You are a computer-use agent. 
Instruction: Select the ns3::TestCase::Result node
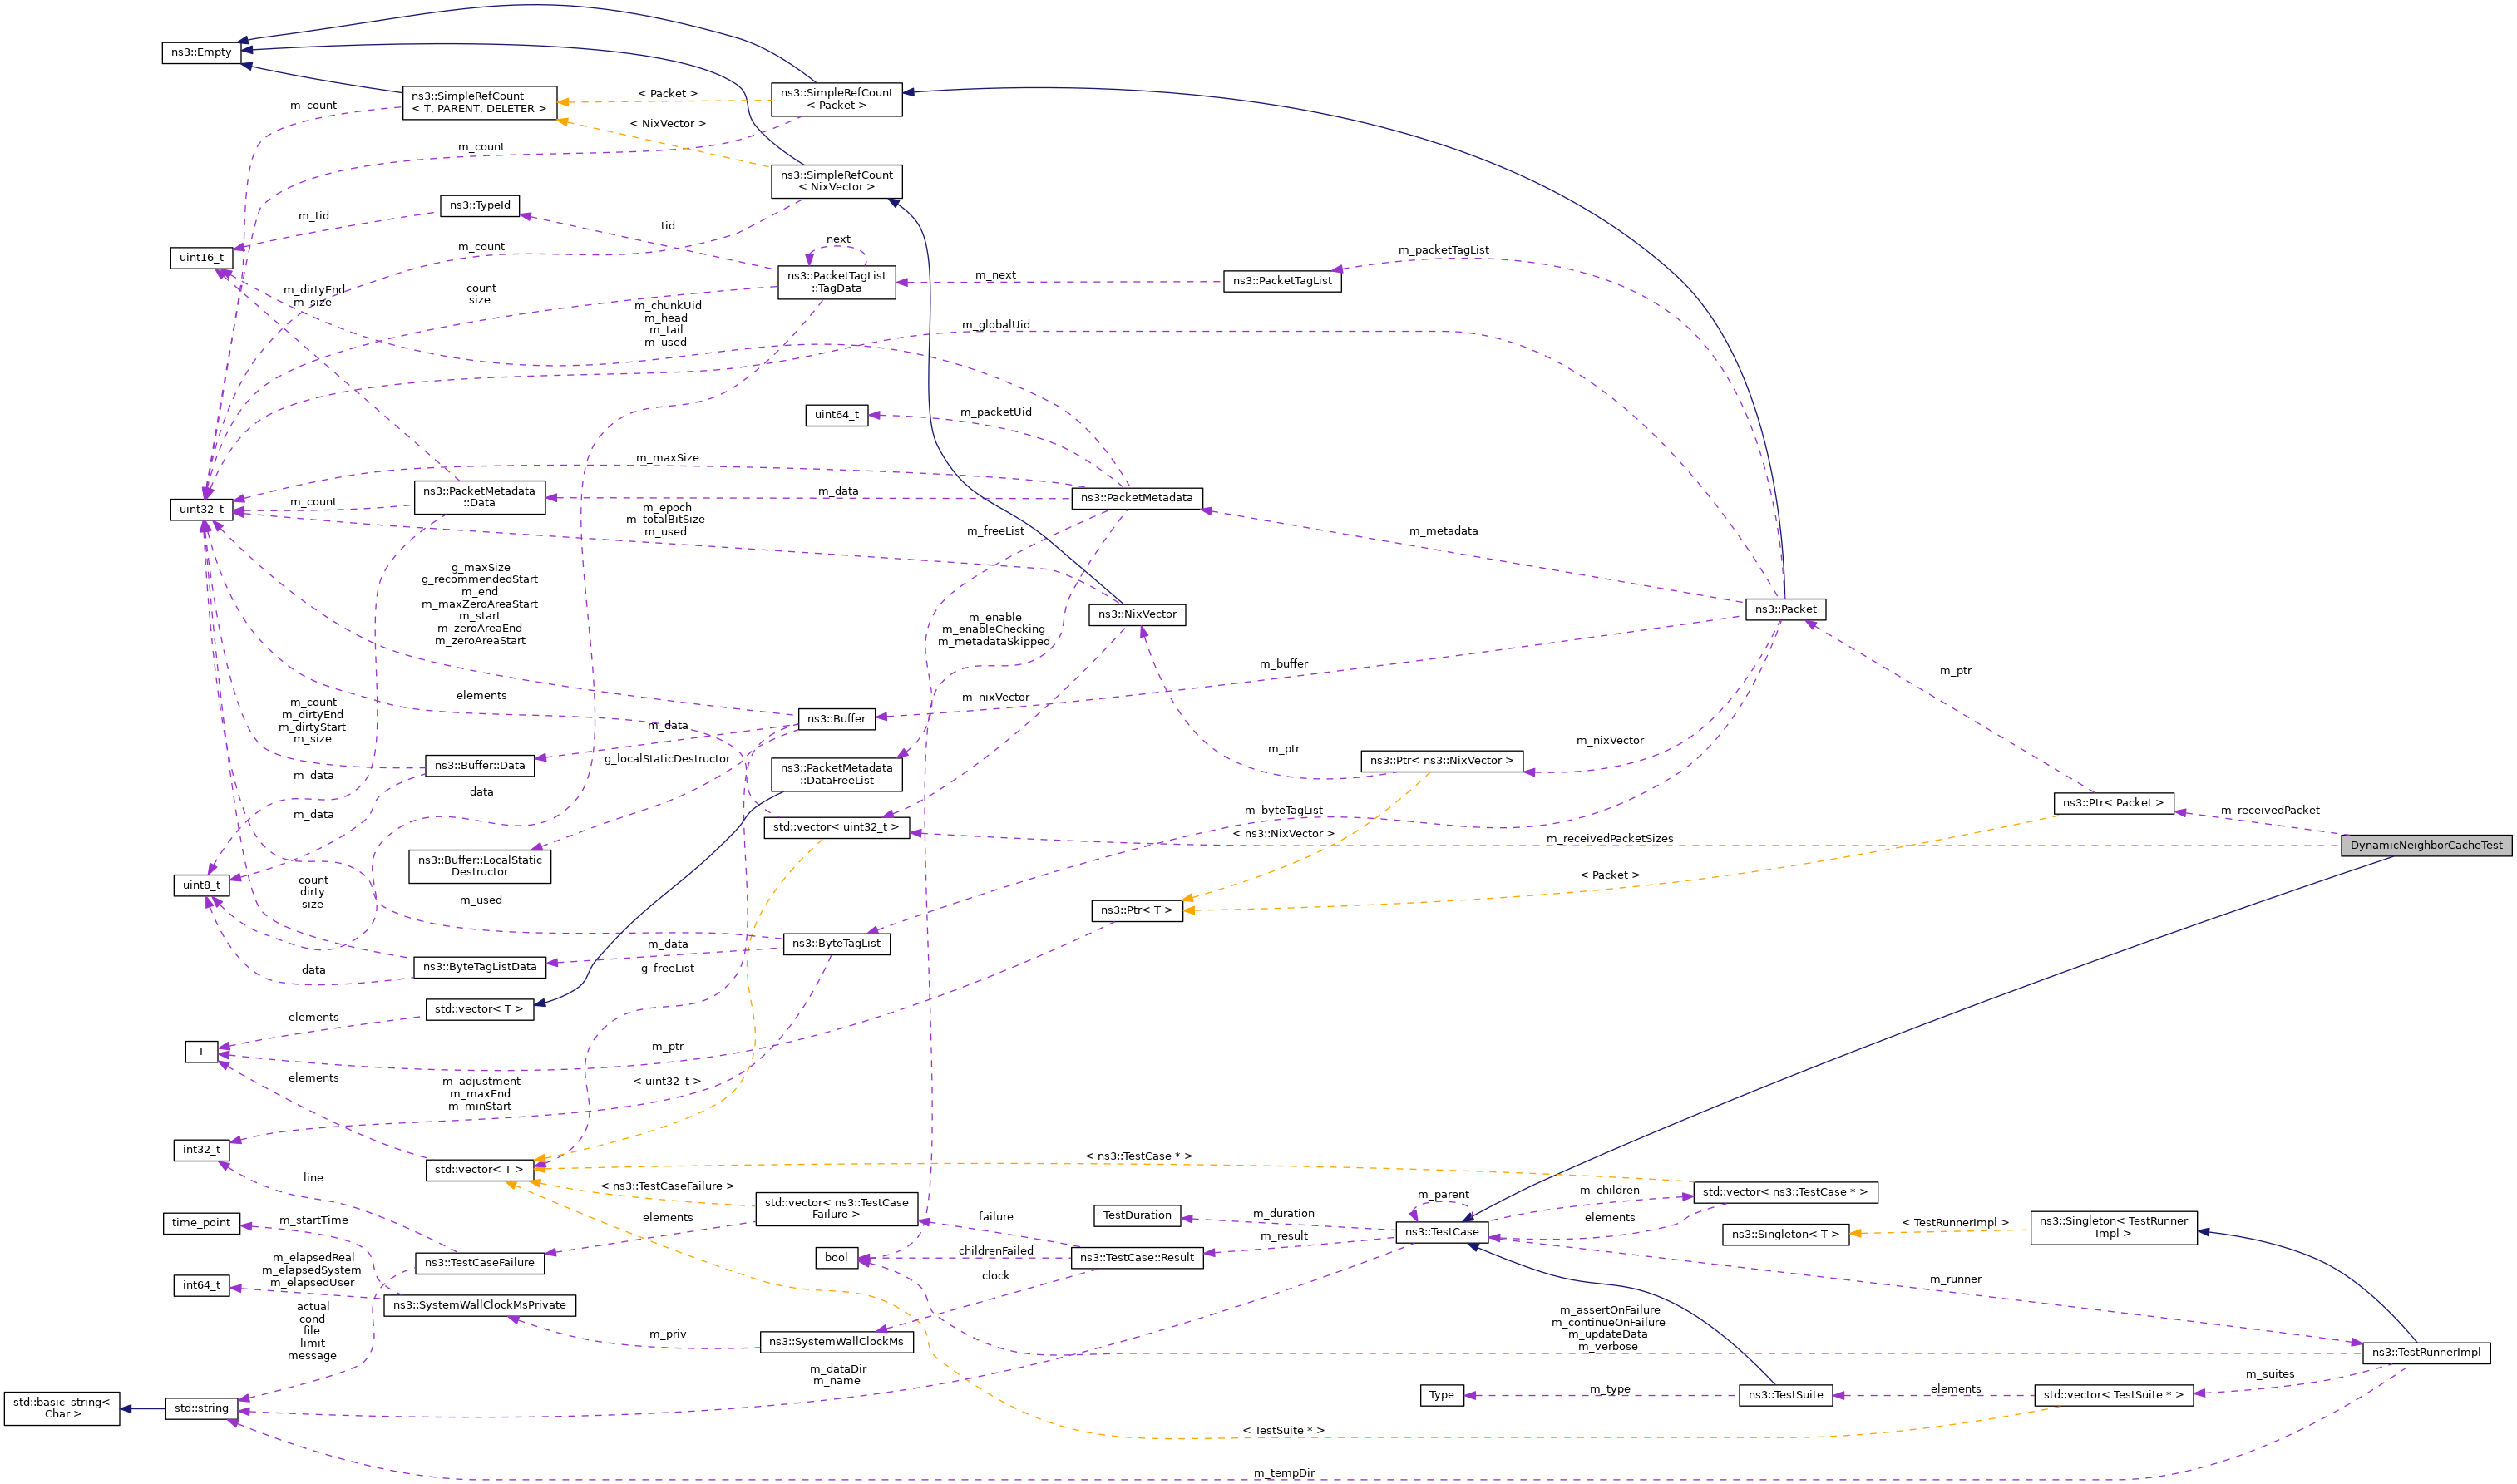tap(1136, 1258)
